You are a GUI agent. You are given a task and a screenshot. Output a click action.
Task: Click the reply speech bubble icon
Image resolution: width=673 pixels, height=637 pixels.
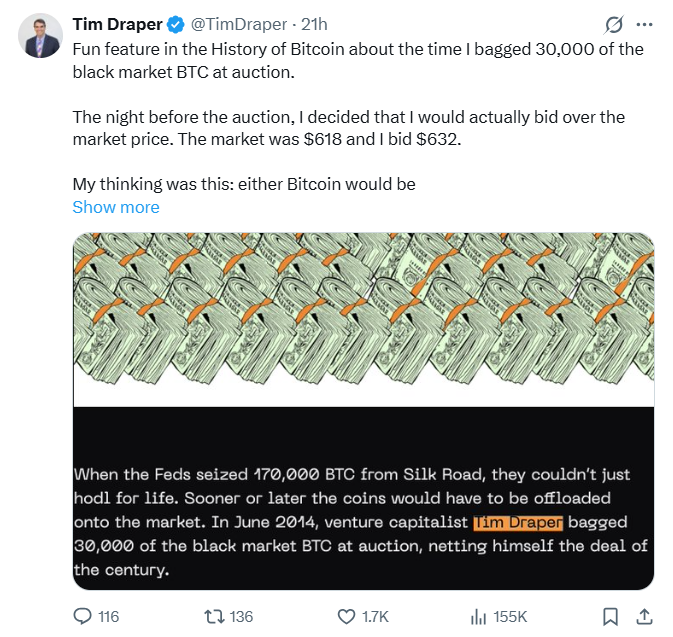point(83,616)
